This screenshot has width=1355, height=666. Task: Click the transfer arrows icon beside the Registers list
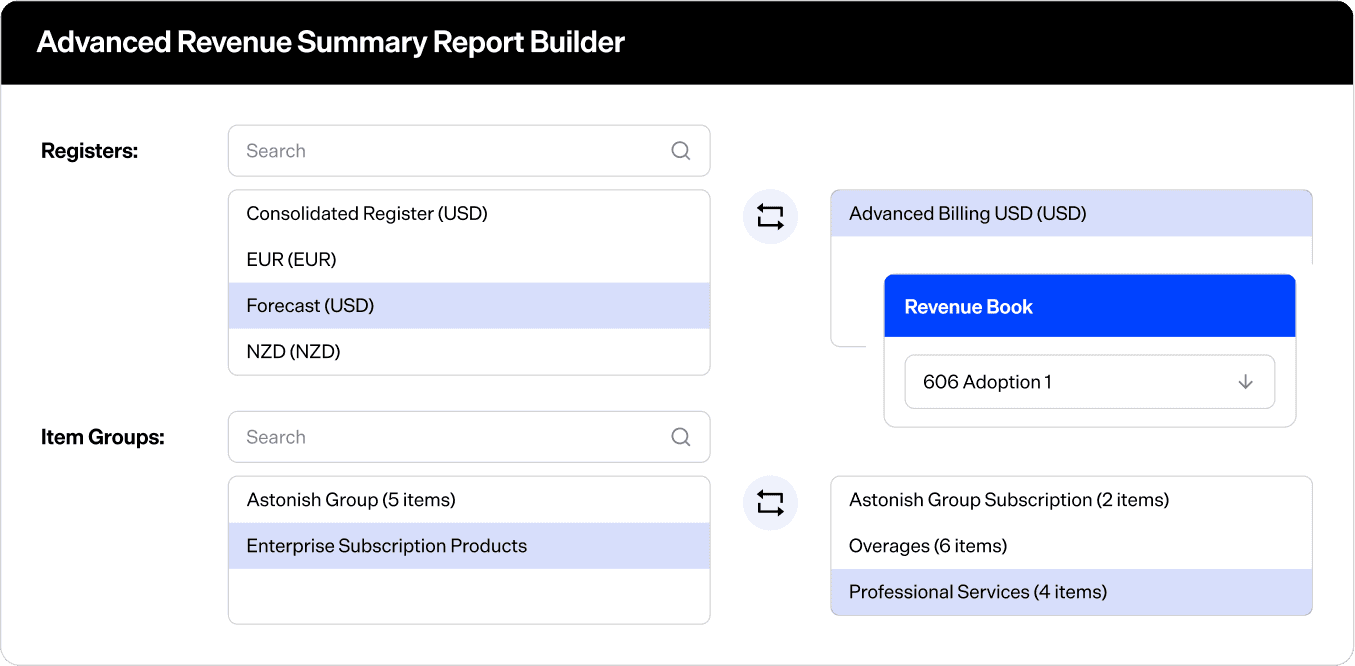click(770, 216)
